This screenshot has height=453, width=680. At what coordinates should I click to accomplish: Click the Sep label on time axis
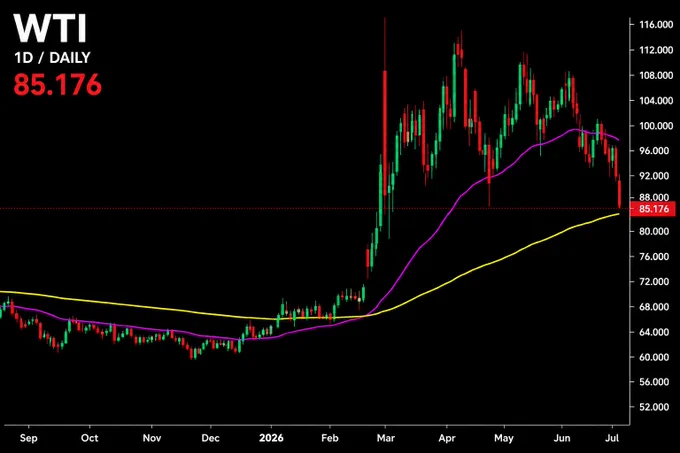(x=29, y=438)
